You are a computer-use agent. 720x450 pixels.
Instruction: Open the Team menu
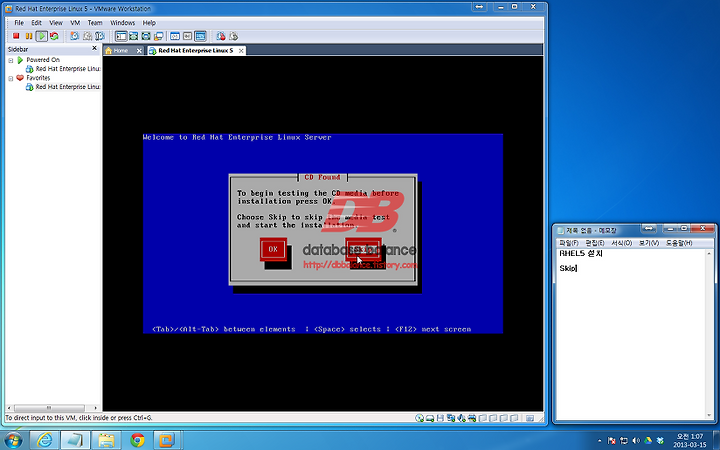point(95,22)
